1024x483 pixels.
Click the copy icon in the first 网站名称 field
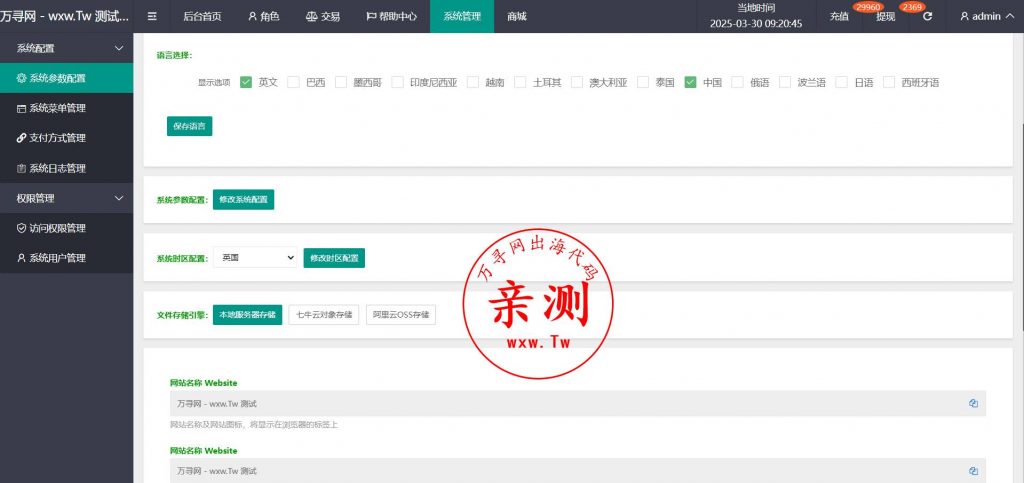click(x=974, y=403)
